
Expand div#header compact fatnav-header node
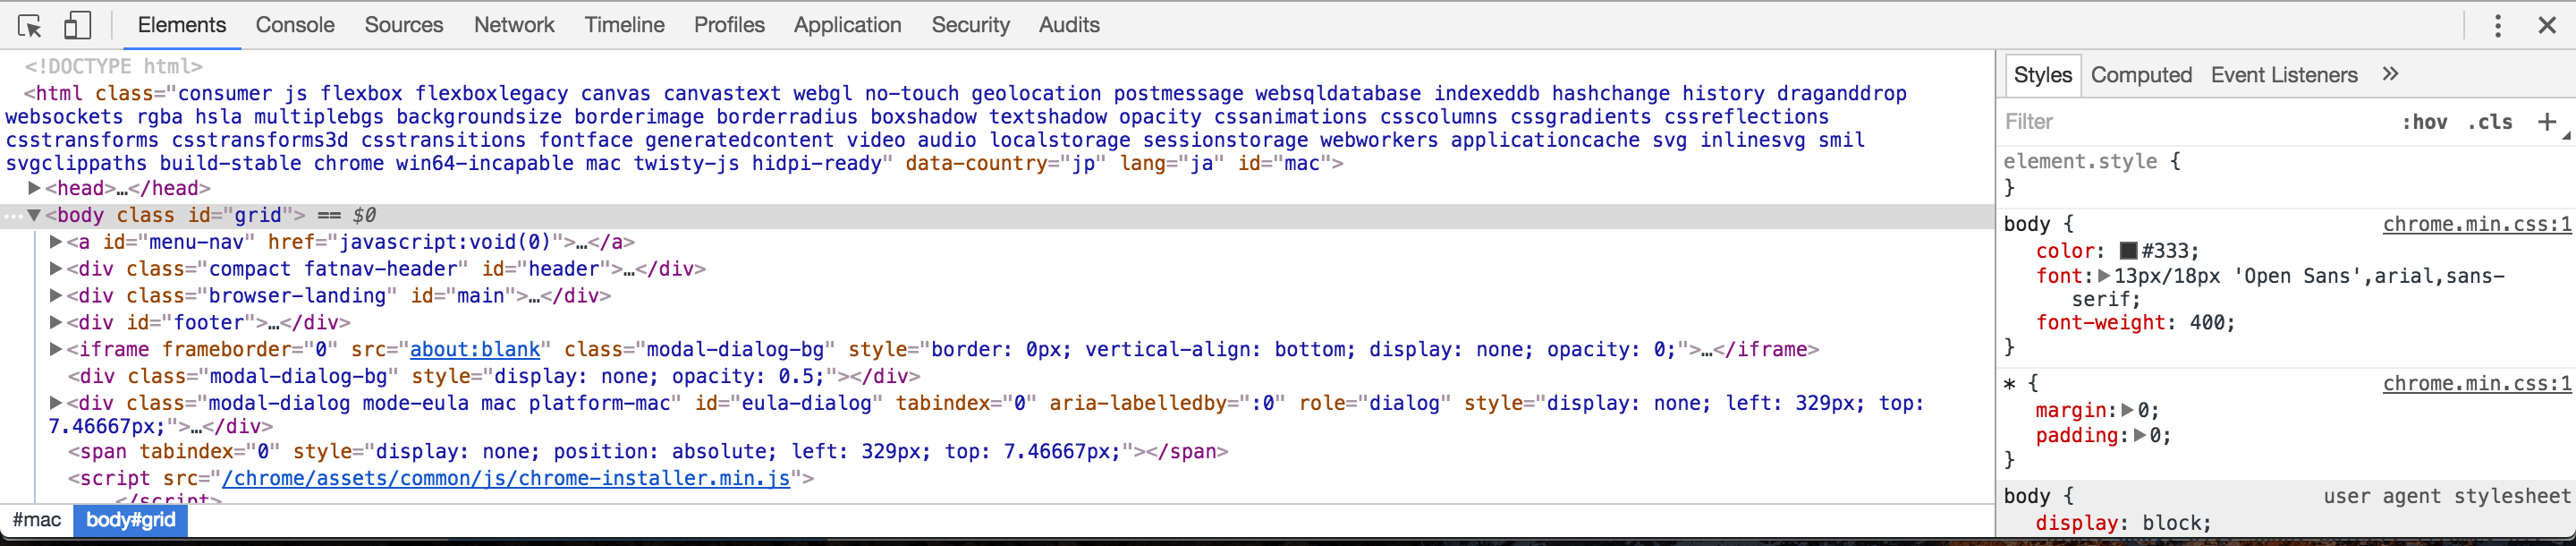pos(57,269)
